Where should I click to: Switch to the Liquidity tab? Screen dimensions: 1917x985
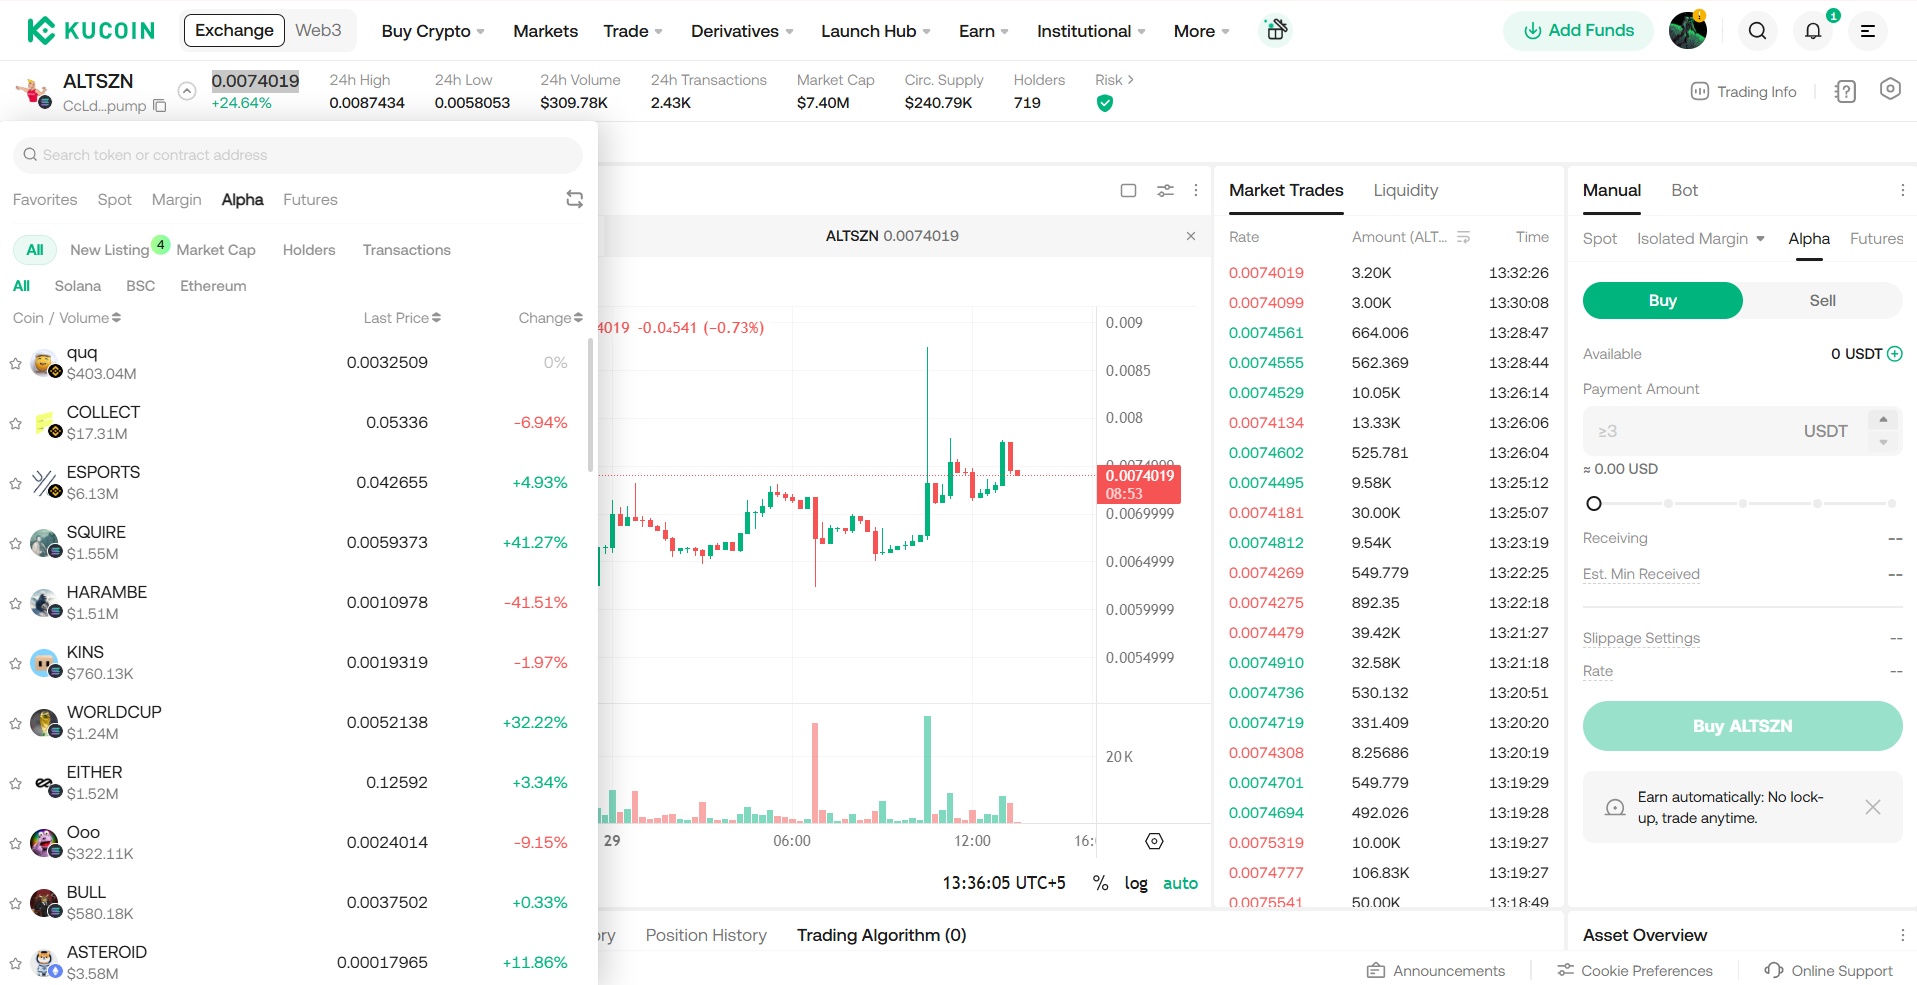tap(1405, 190)
